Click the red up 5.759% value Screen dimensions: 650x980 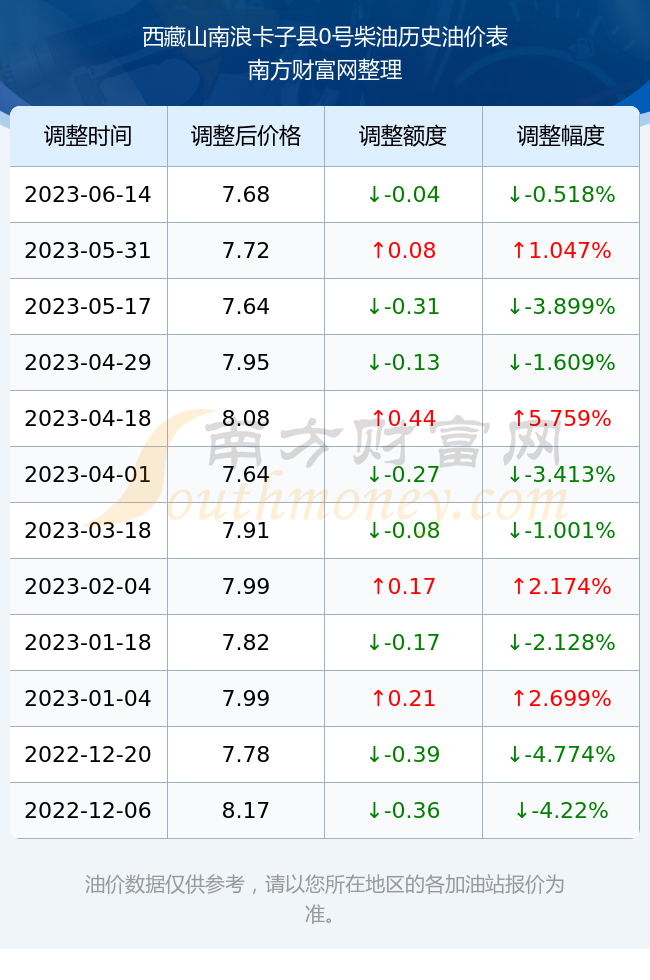[x=561, y=418]
